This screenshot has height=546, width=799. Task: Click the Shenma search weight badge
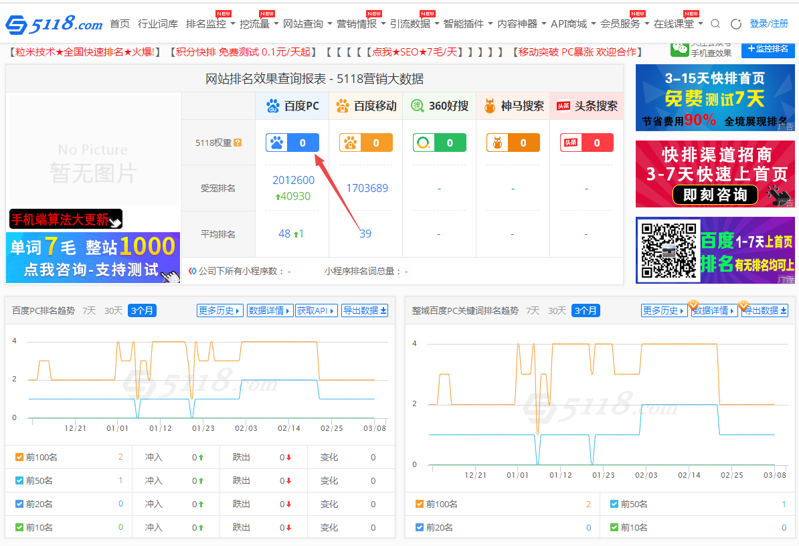point(513,143)
